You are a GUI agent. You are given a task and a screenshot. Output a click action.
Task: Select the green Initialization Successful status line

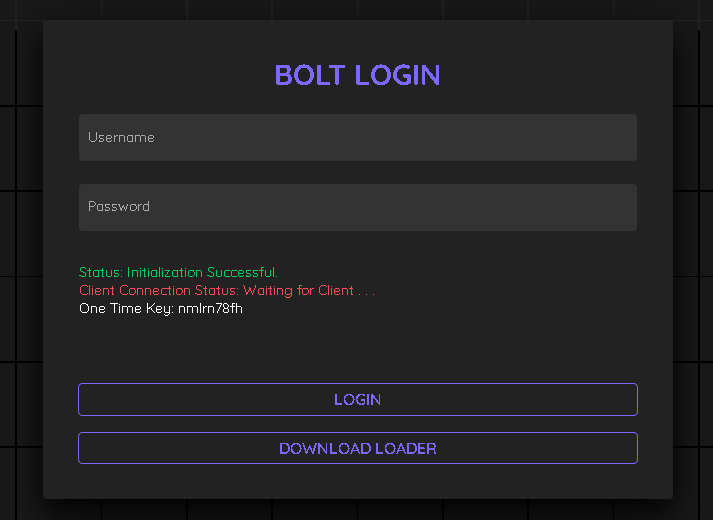178,272
